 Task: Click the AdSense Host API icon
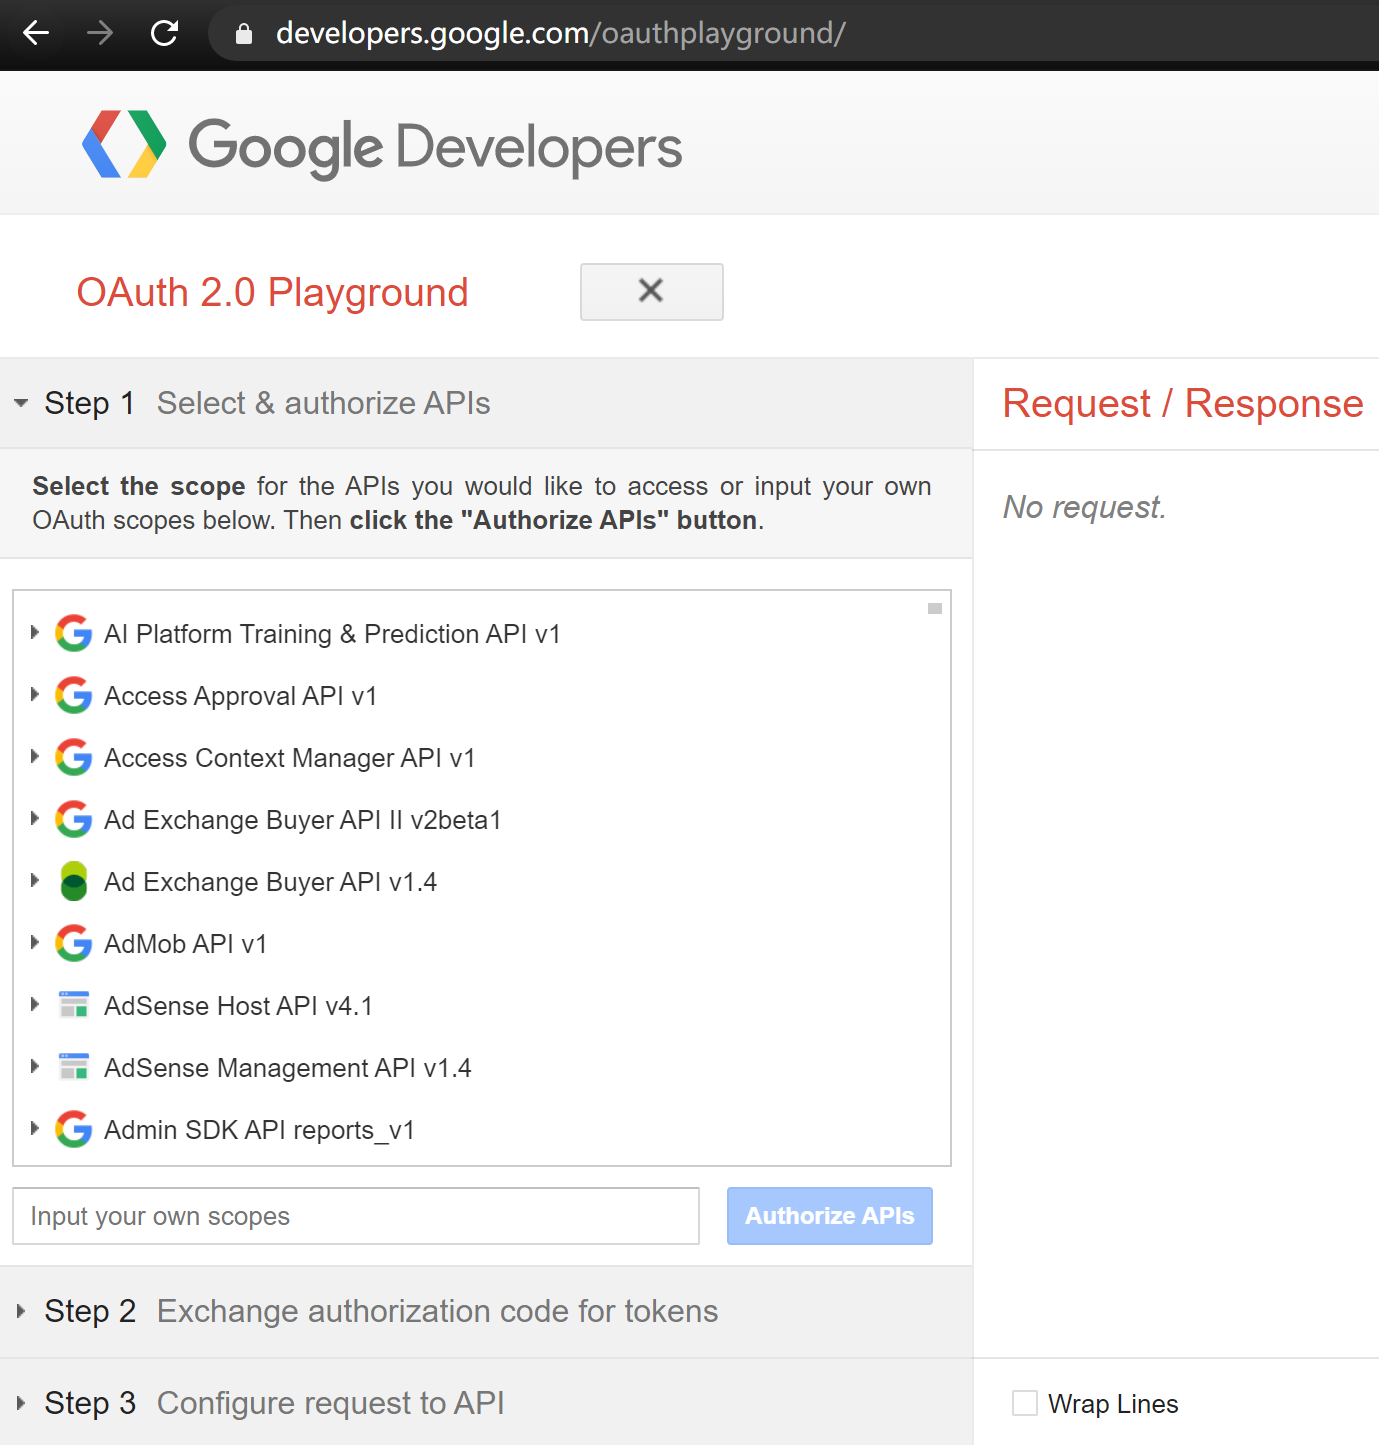coord(74,1005)
